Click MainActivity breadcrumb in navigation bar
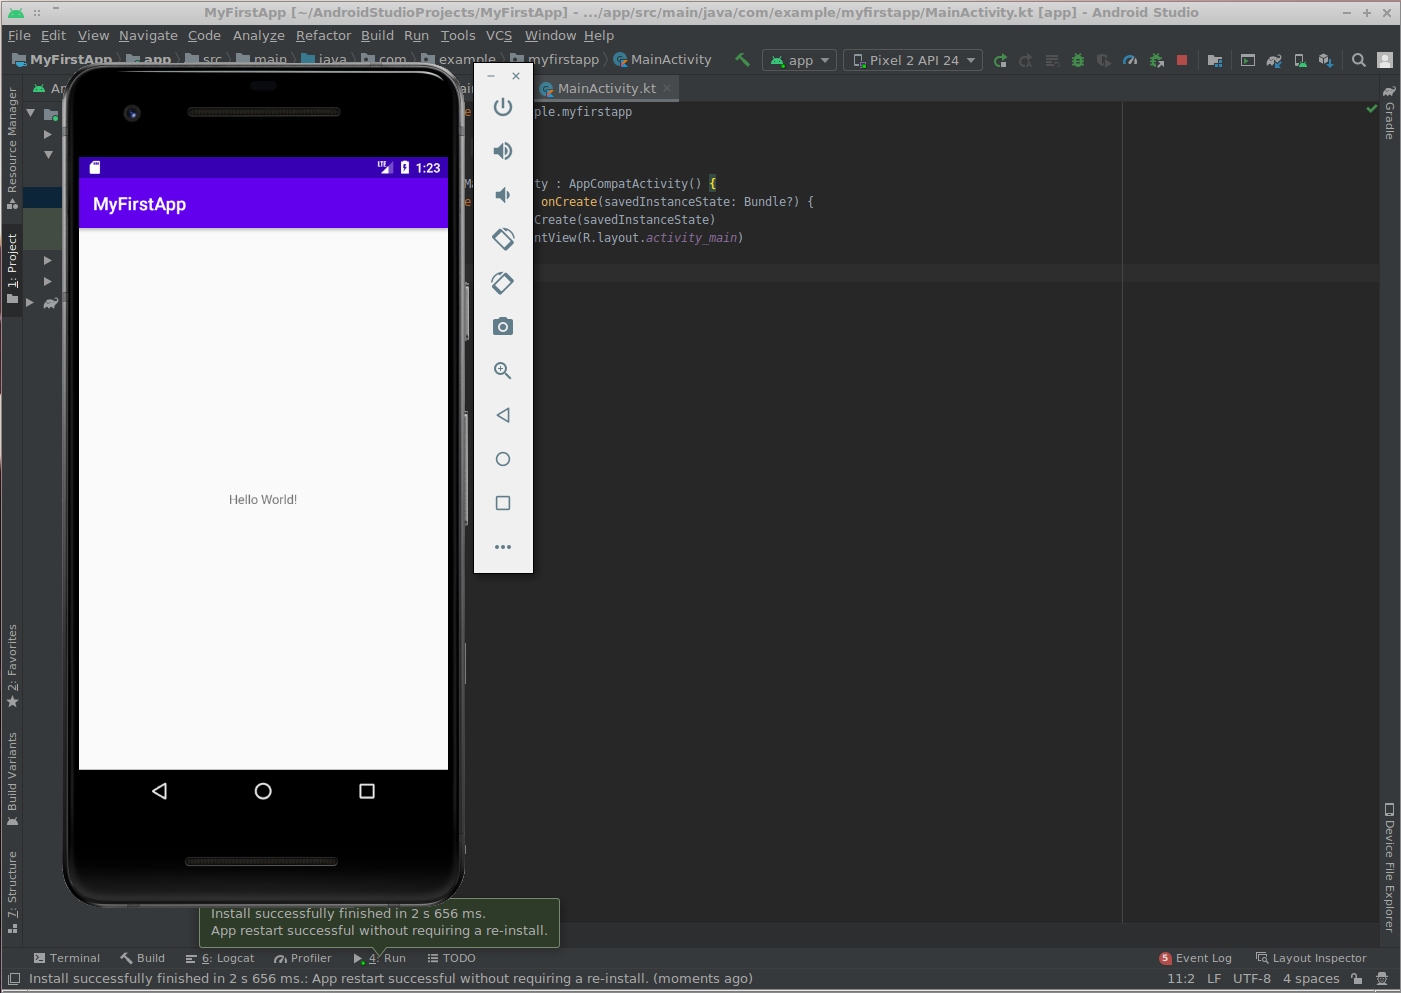The height and width of the screenshot is (993, 1401). (662, 60)
